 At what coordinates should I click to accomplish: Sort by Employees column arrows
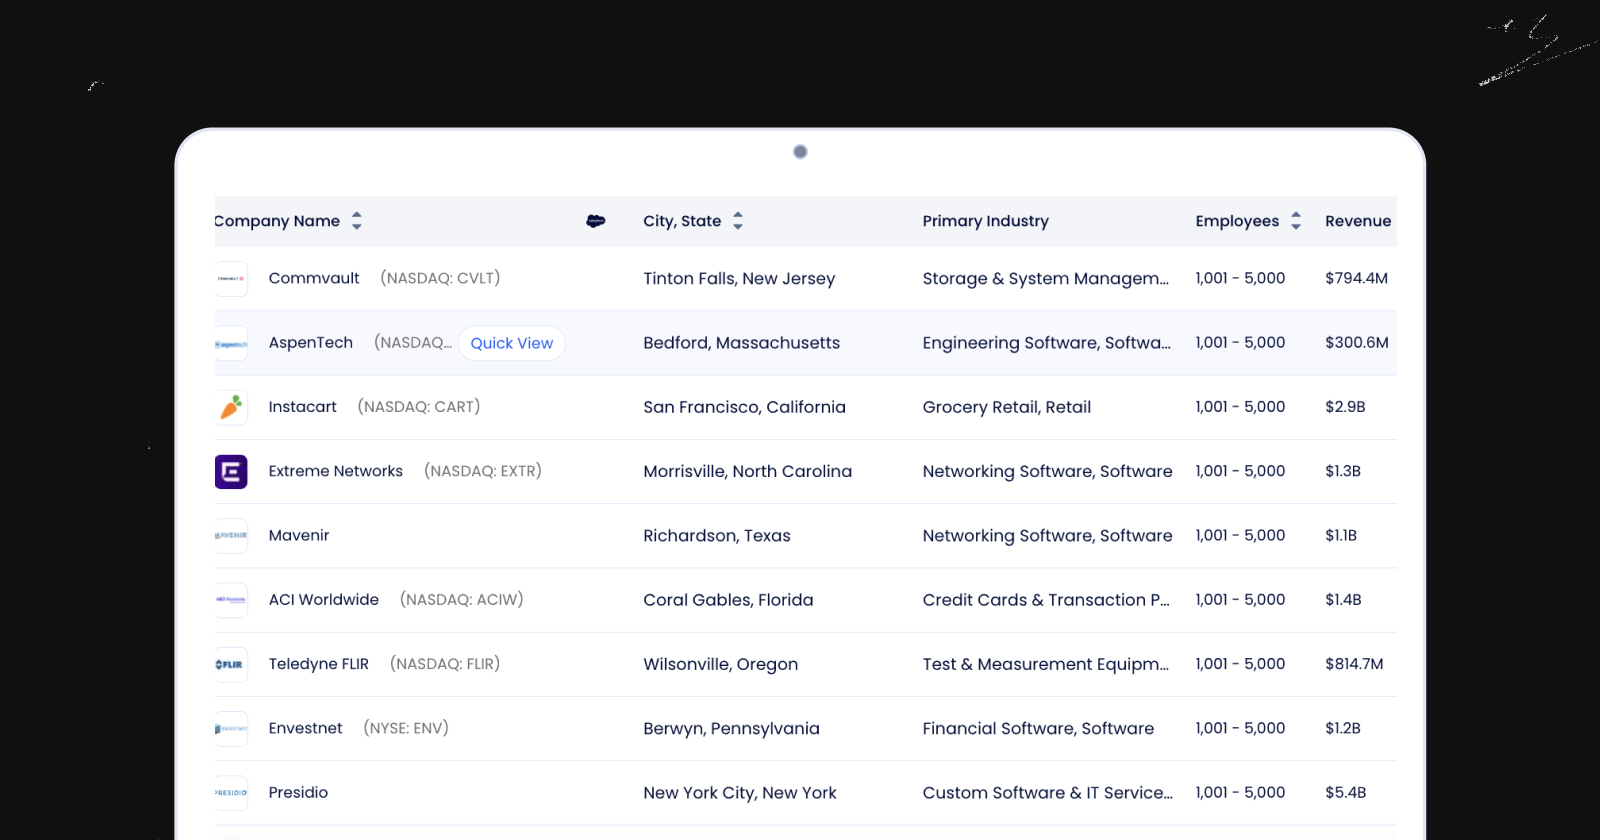point(1296,221)
